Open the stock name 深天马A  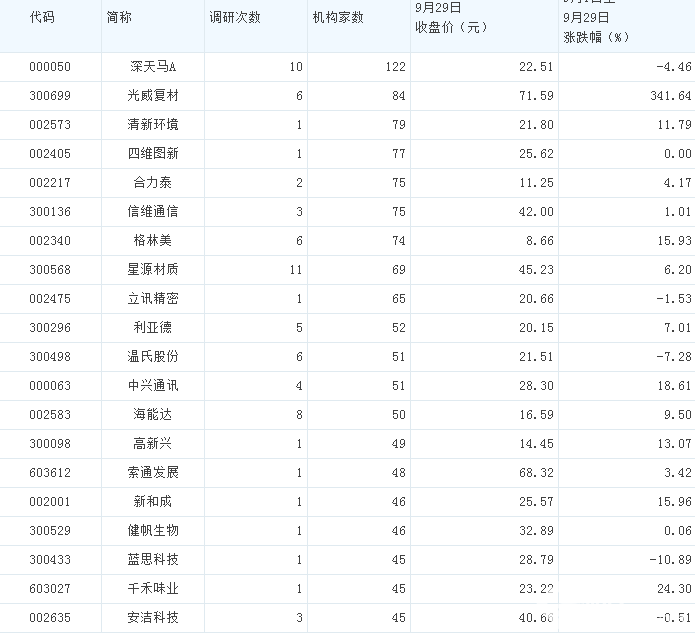154,67
